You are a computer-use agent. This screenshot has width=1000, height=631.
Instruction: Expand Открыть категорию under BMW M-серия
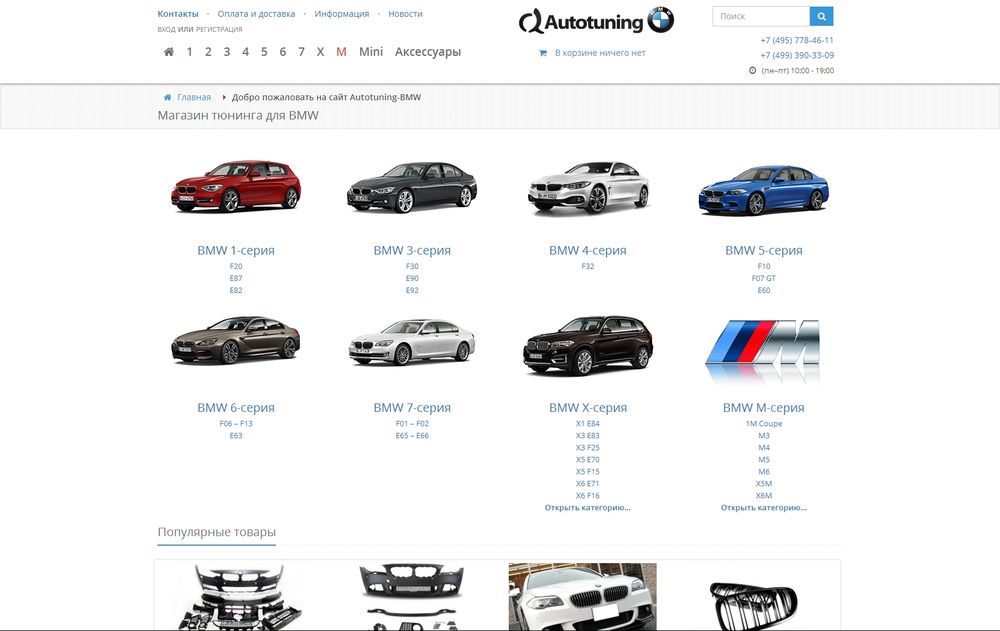point(764,508)
